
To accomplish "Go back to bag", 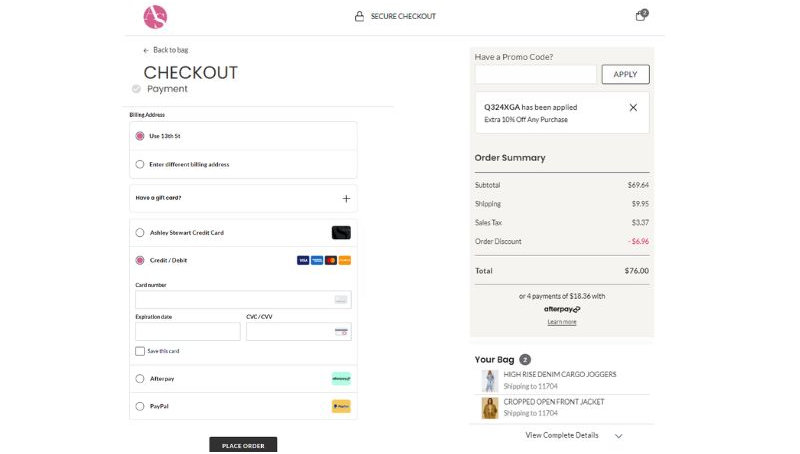I will click(166, 50).
